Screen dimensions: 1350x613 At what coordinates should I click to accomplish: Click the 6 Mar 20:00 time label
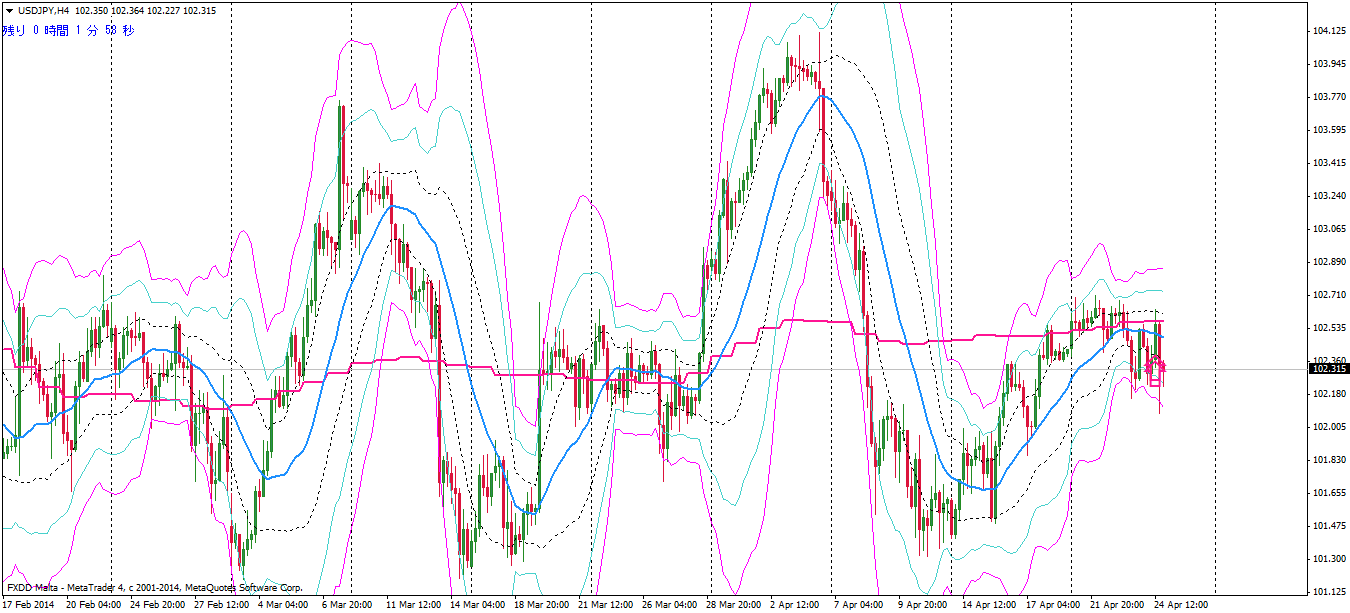348,605
